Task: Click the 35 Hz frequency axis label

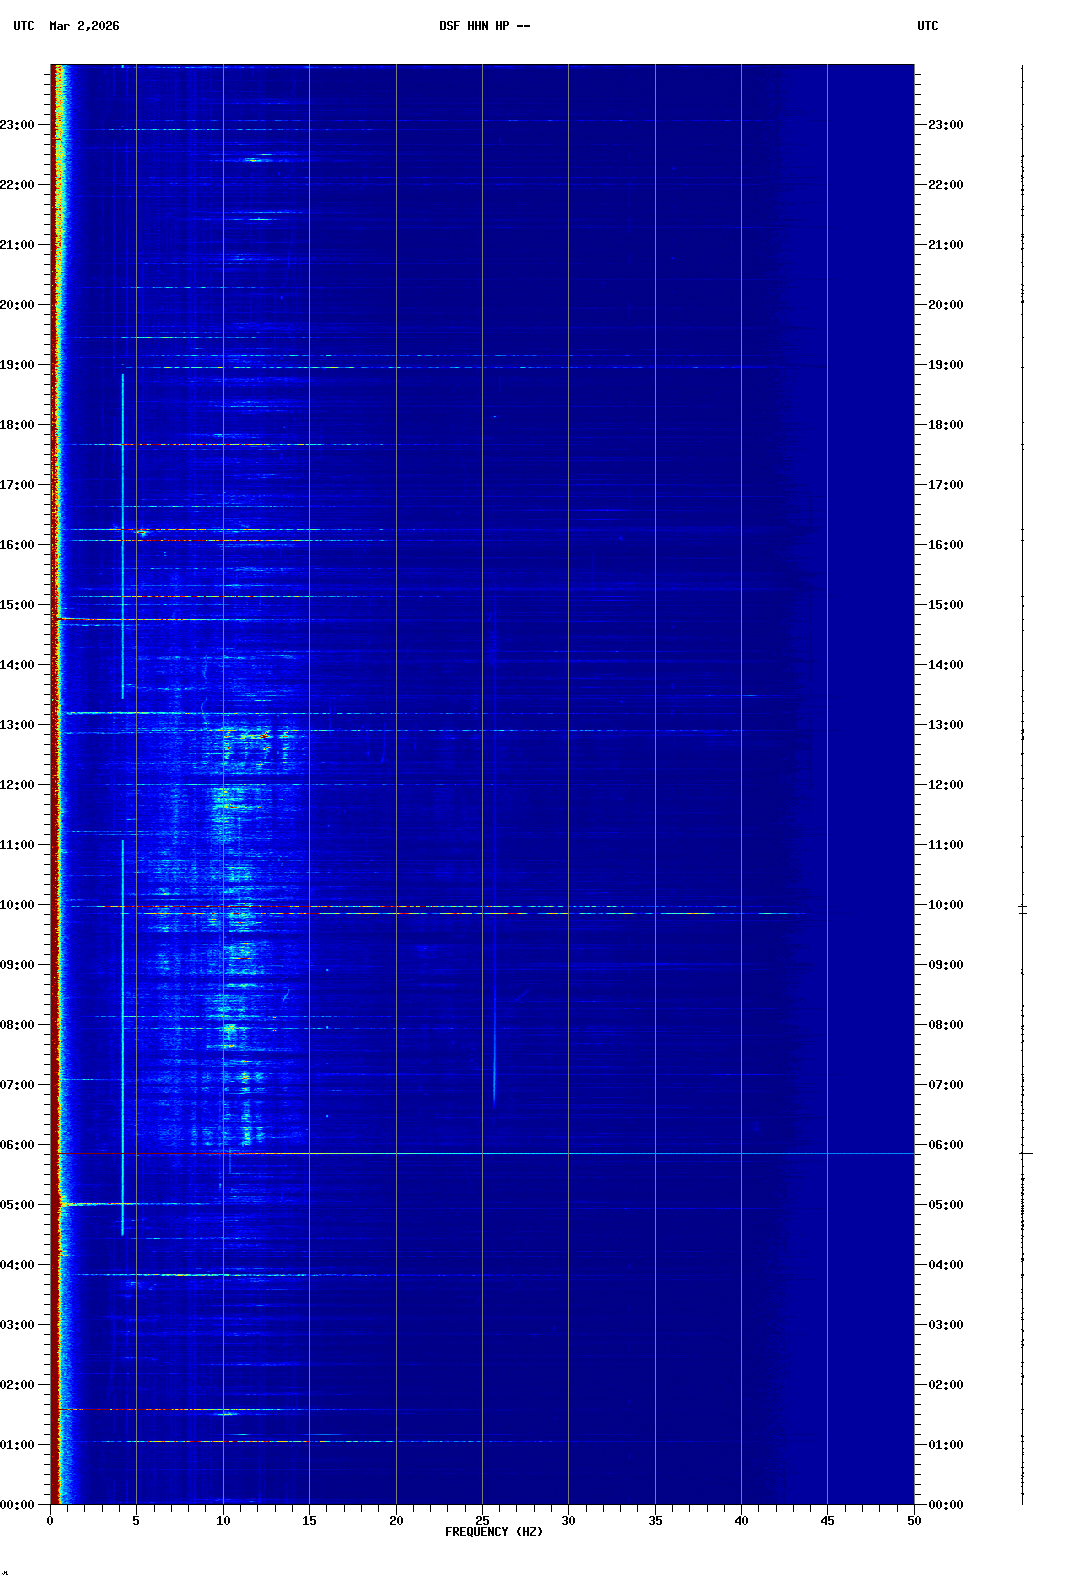Action: tap(655, 1521)
